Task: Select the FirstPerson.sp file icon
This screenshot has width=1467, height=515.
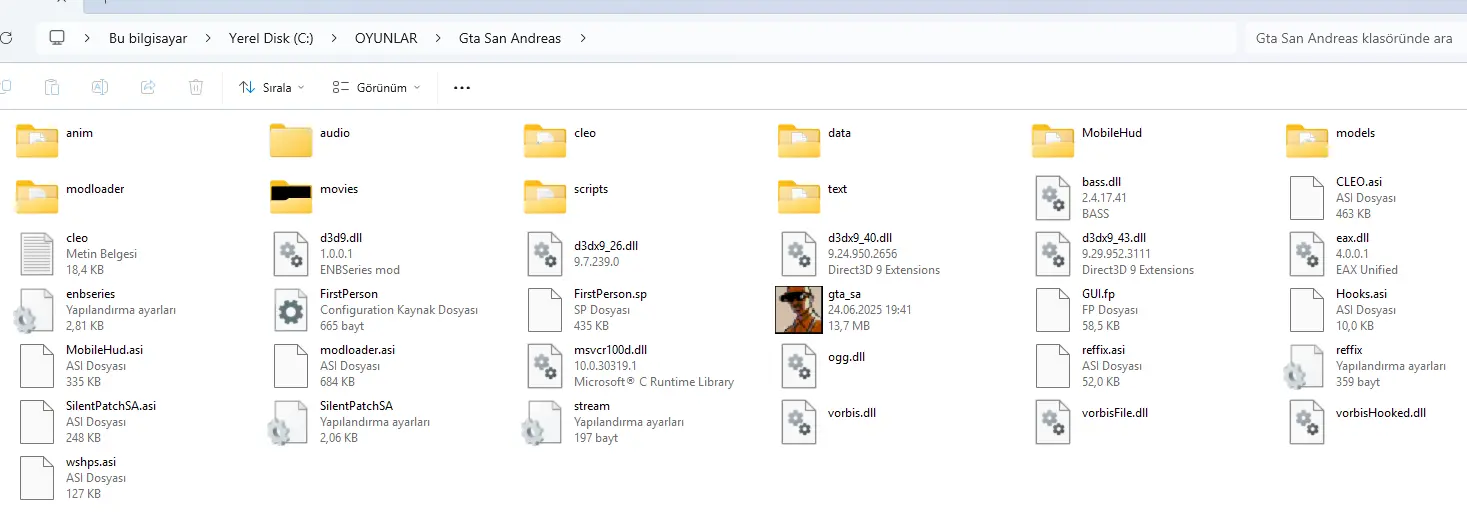Action: pos(545,310)
